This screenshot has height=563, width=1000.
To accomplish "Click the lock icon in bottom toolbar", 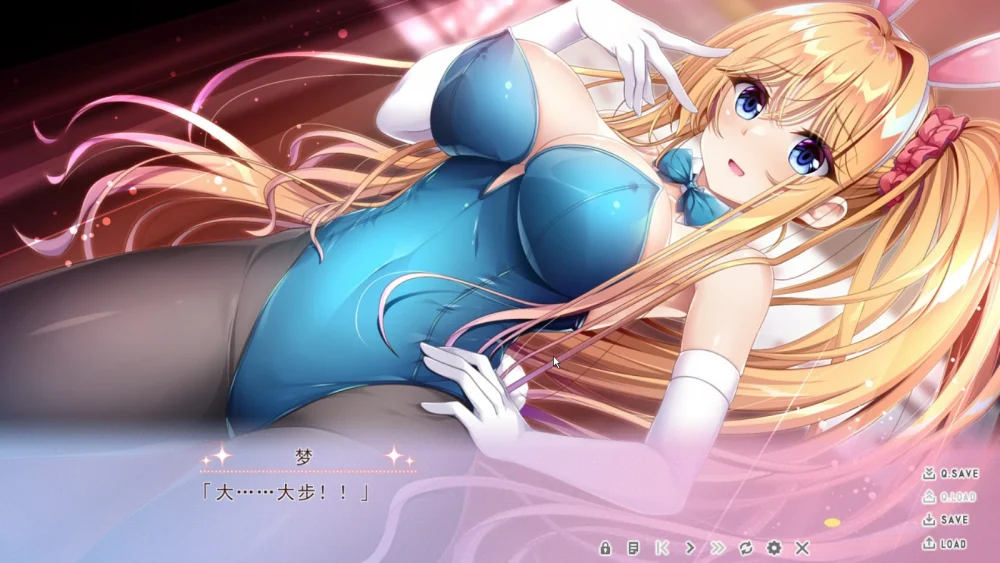I will click(605, 548).
